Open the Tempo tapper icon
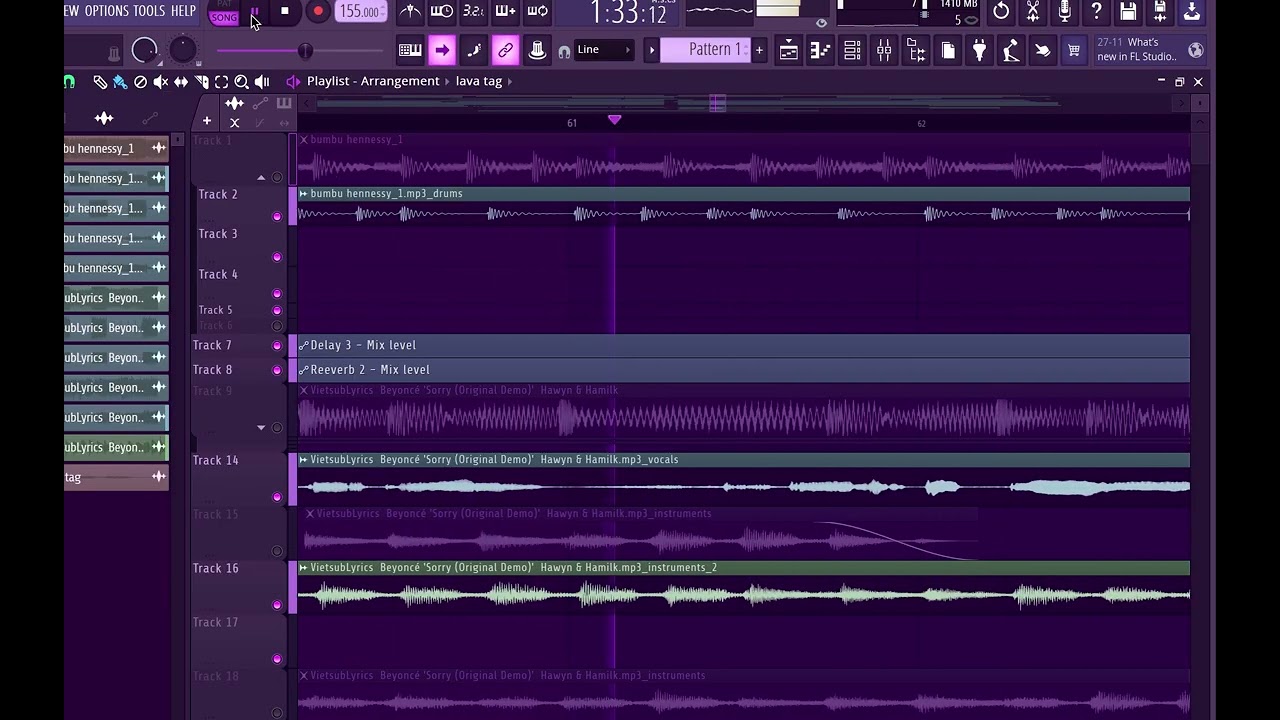1280x720 pixels. click(1011, 50)
